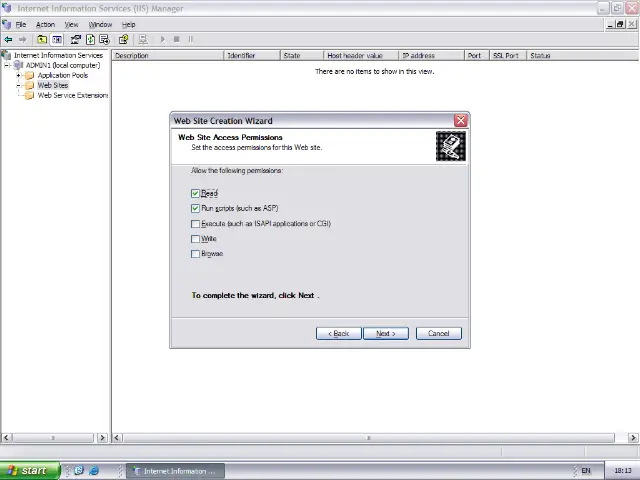Open the Action menu
Image resolution: width=640 pixels, height=480 pixels.
tap(45, 24)
